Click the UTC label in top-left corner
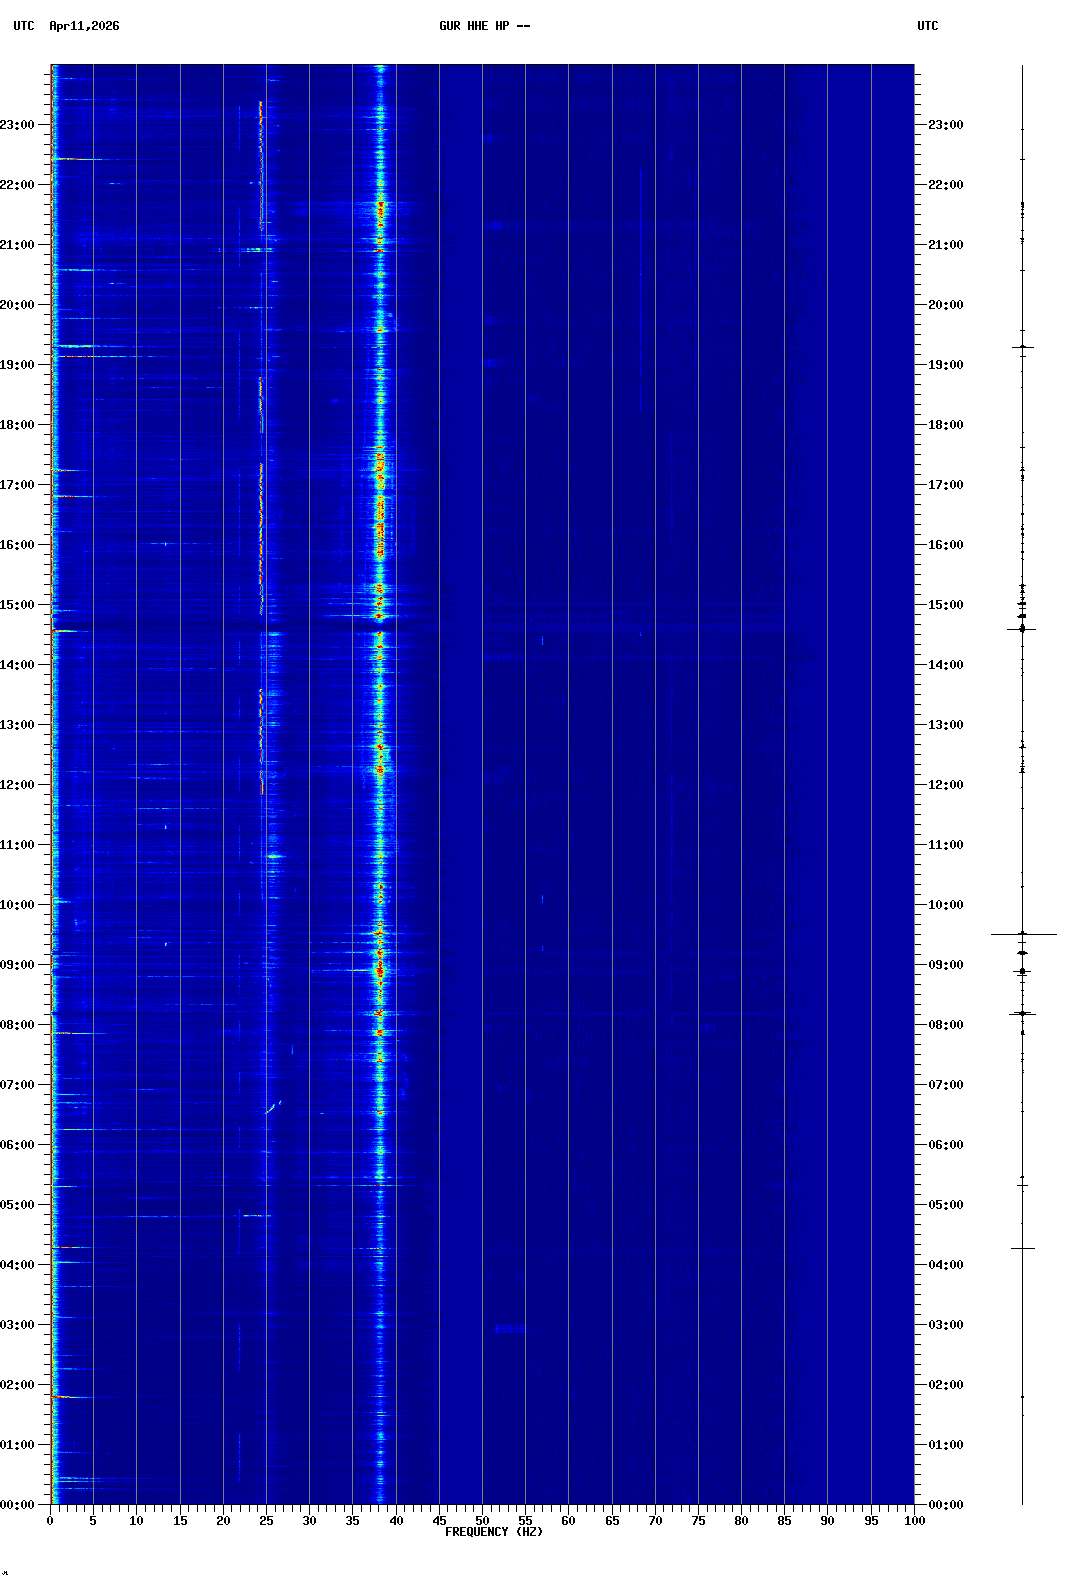The height and width of the screenshot is (1584, 1066). coord(24,26)
